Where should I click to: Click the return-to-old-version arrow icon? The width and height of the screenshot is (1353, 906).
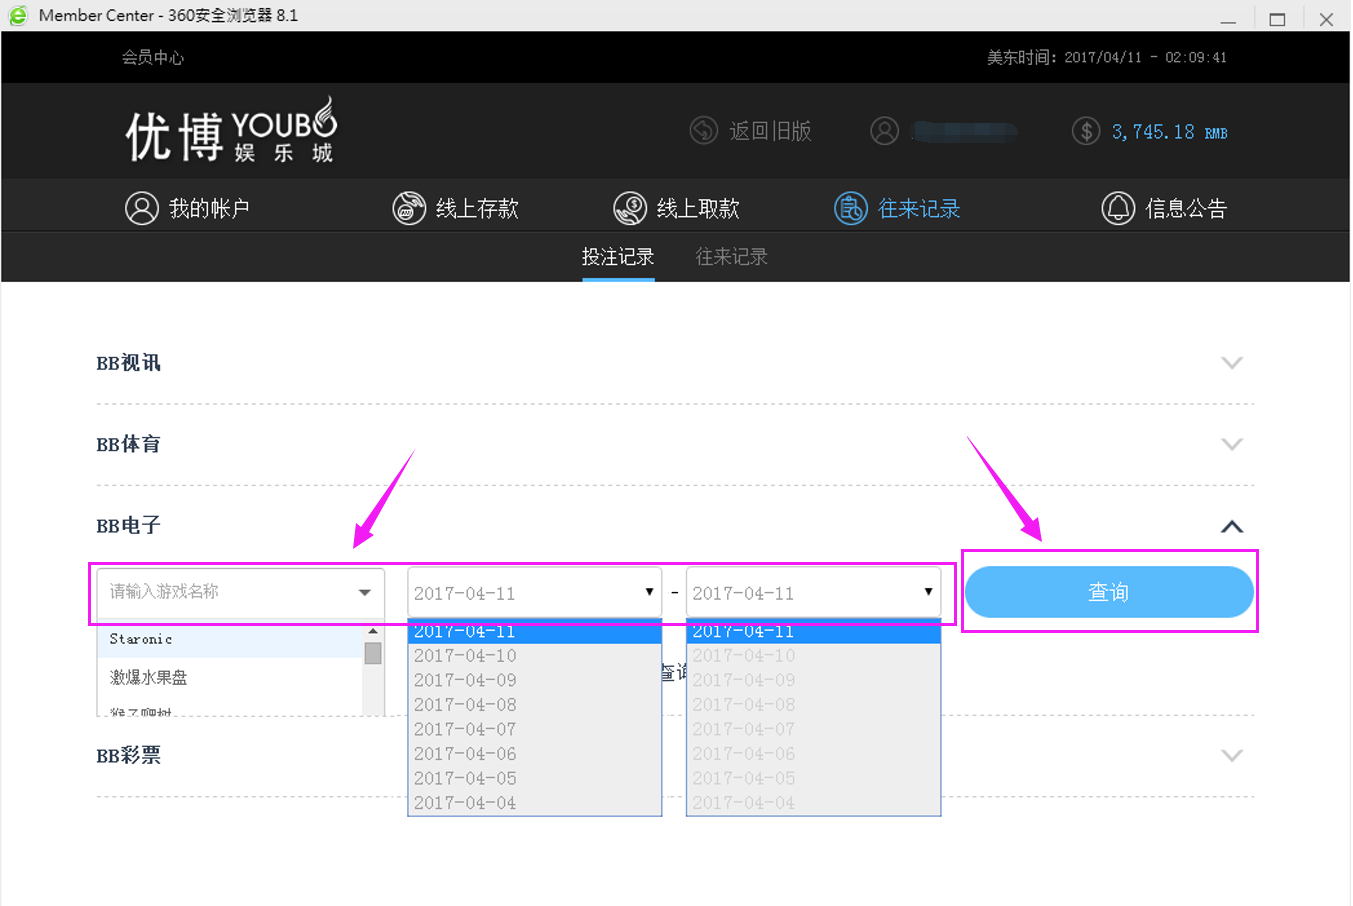[x=704, y=131]
